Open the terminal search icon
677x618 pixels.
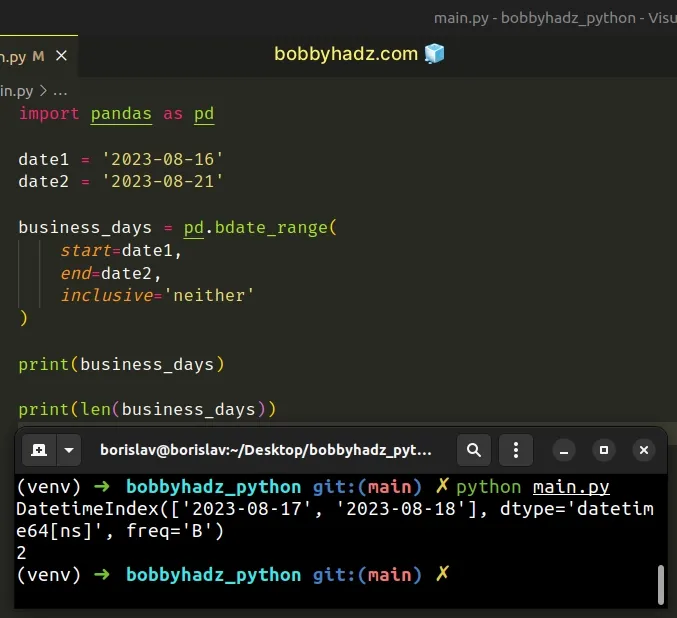474,450
